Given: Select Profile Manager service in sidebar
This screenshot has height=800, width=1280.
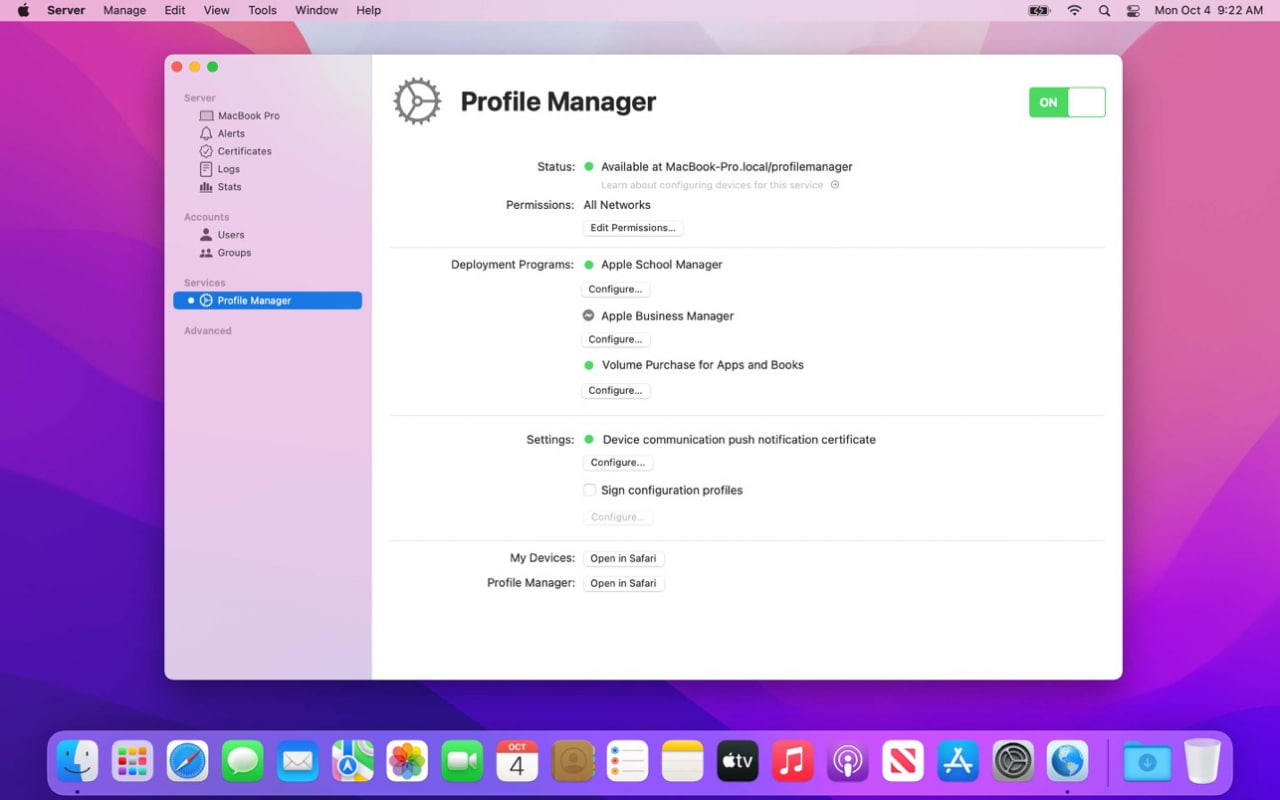Looking at the screenshot, I should [x=267, y=300].
